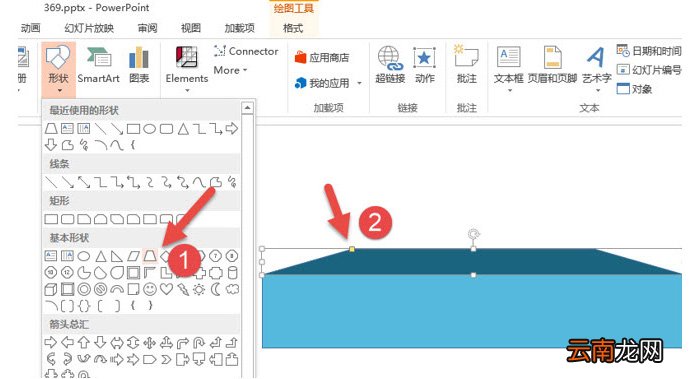
Task: Expand 我的应用 dropdown arrow
Action: click(359, 83)
